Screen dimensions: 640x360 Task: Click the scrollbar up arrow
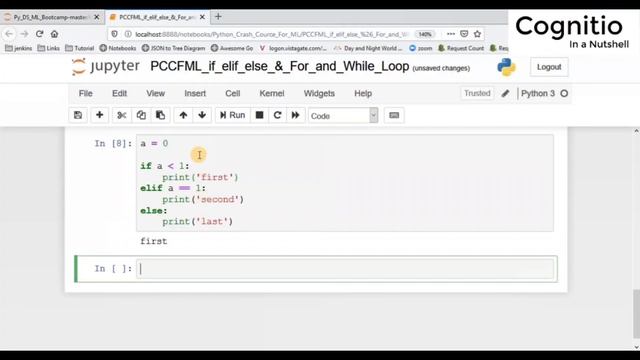point(636,131)
